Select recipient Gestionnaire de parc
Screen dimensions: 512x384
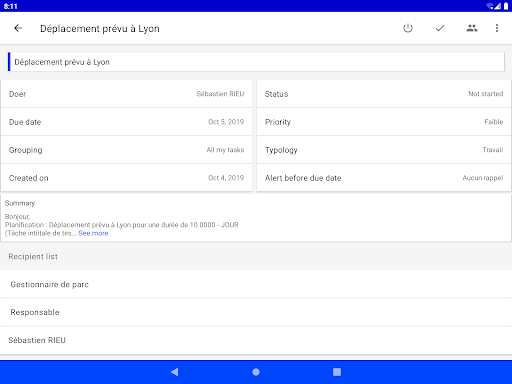[x=256, y=284]
